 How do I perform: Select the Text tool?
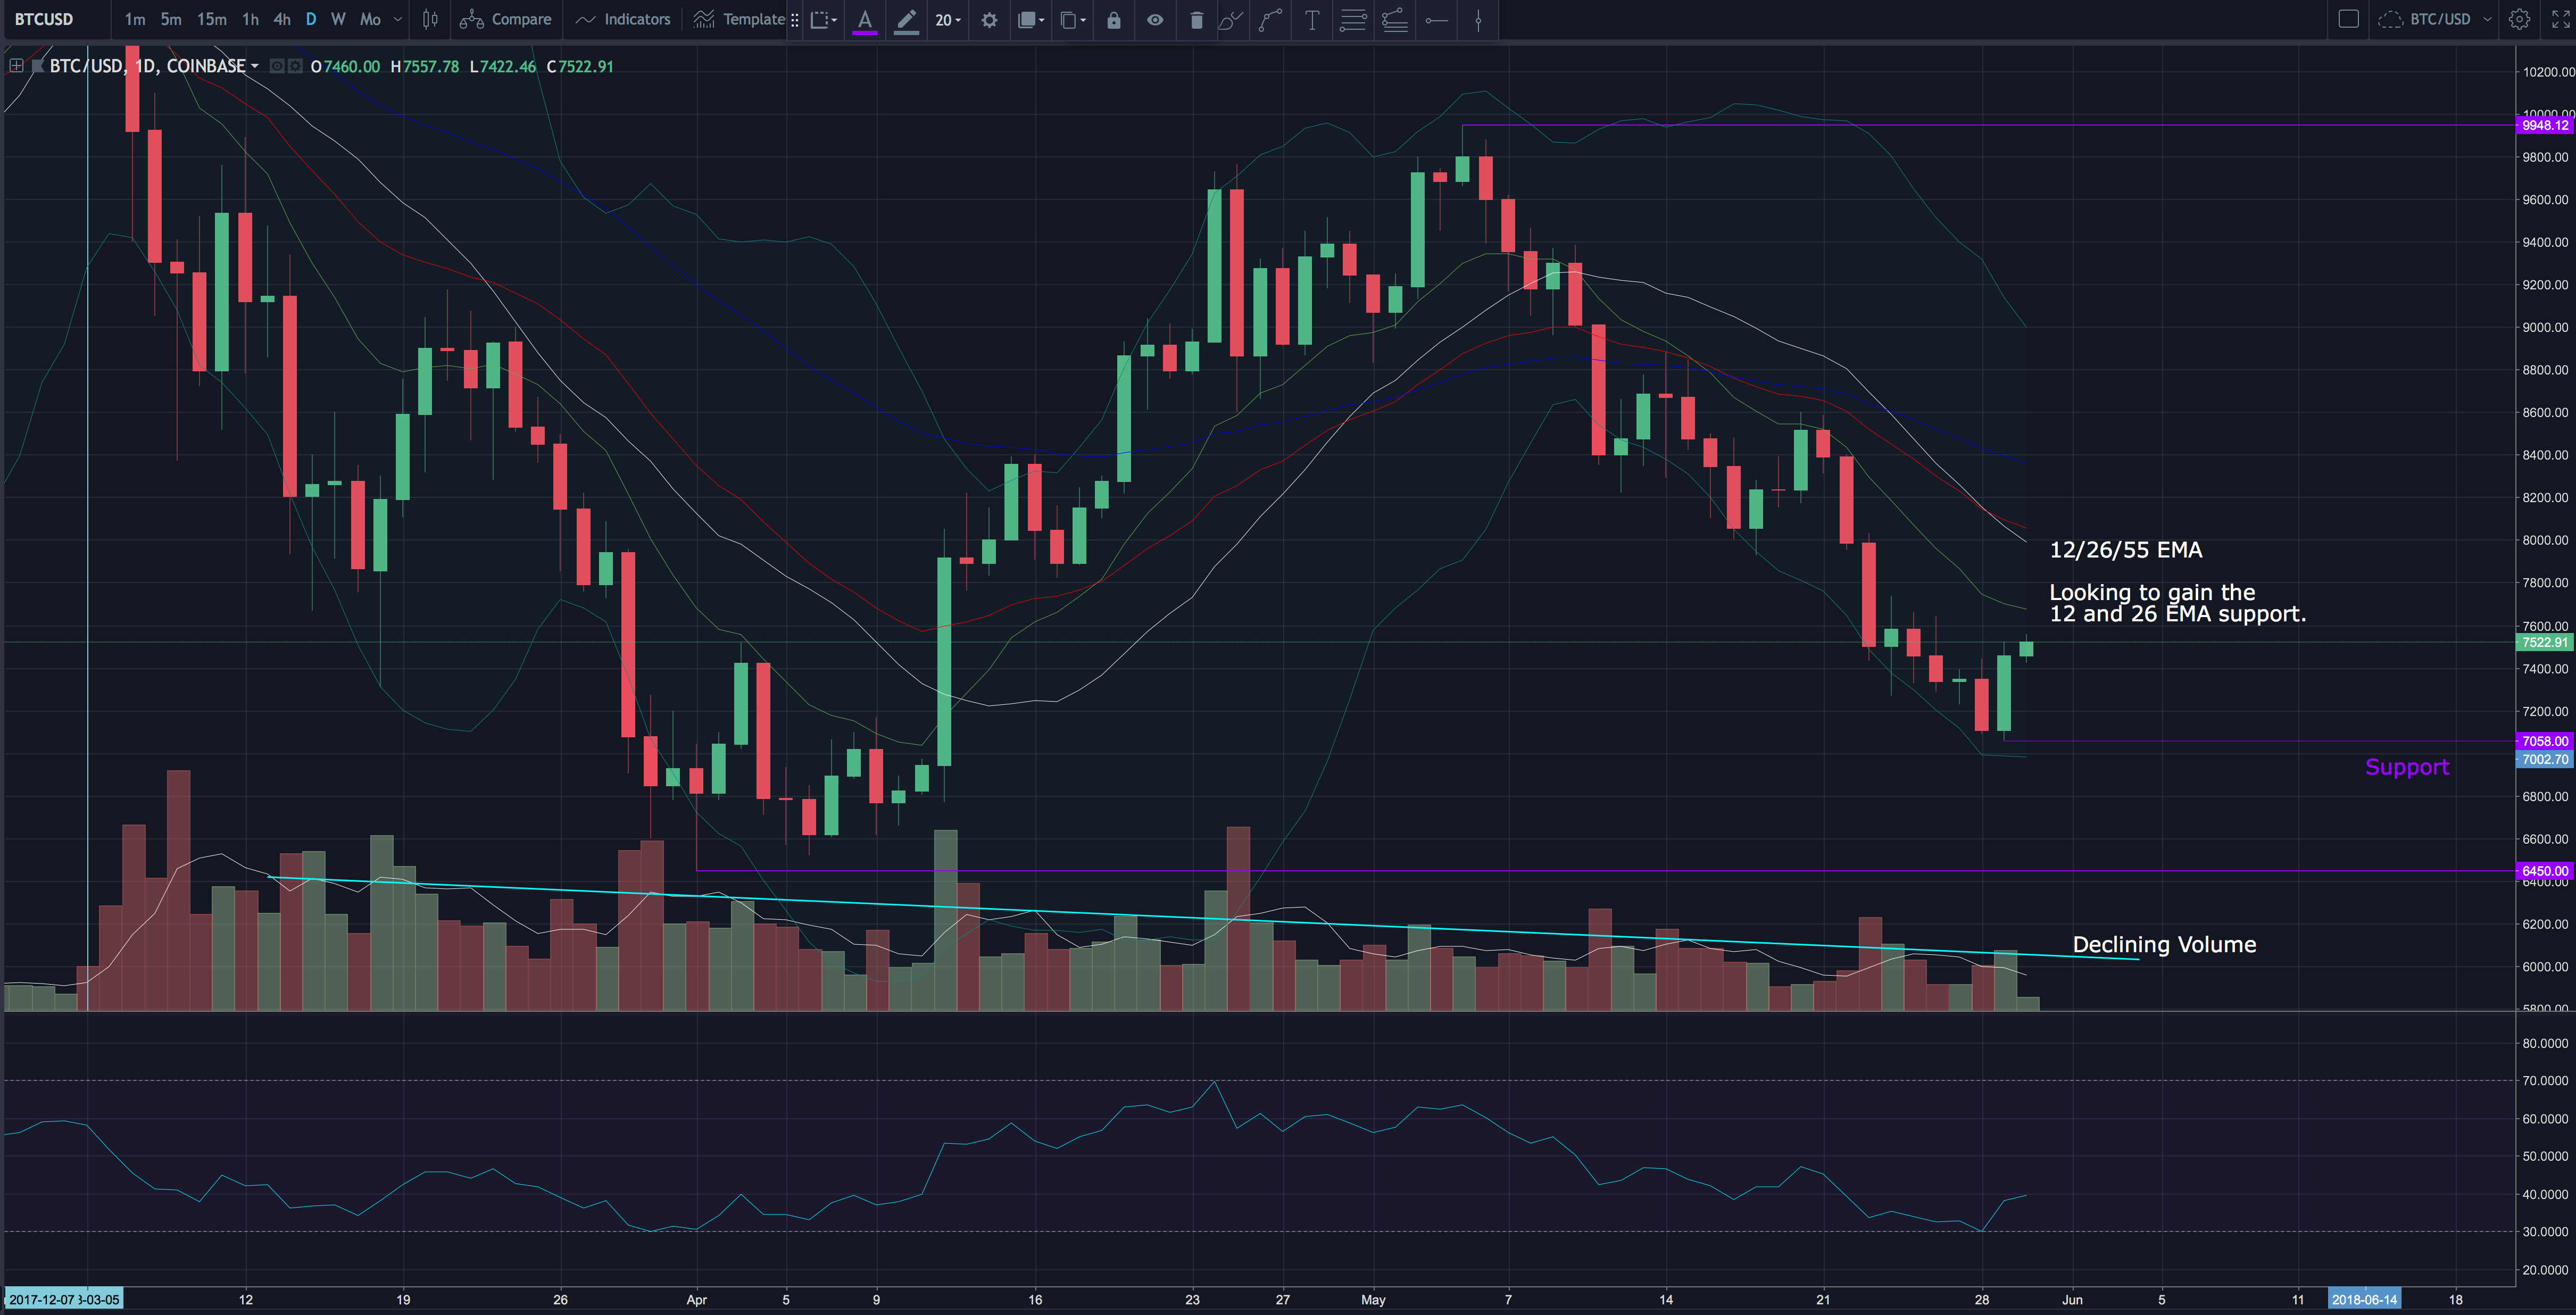[x=1312, y=19]
